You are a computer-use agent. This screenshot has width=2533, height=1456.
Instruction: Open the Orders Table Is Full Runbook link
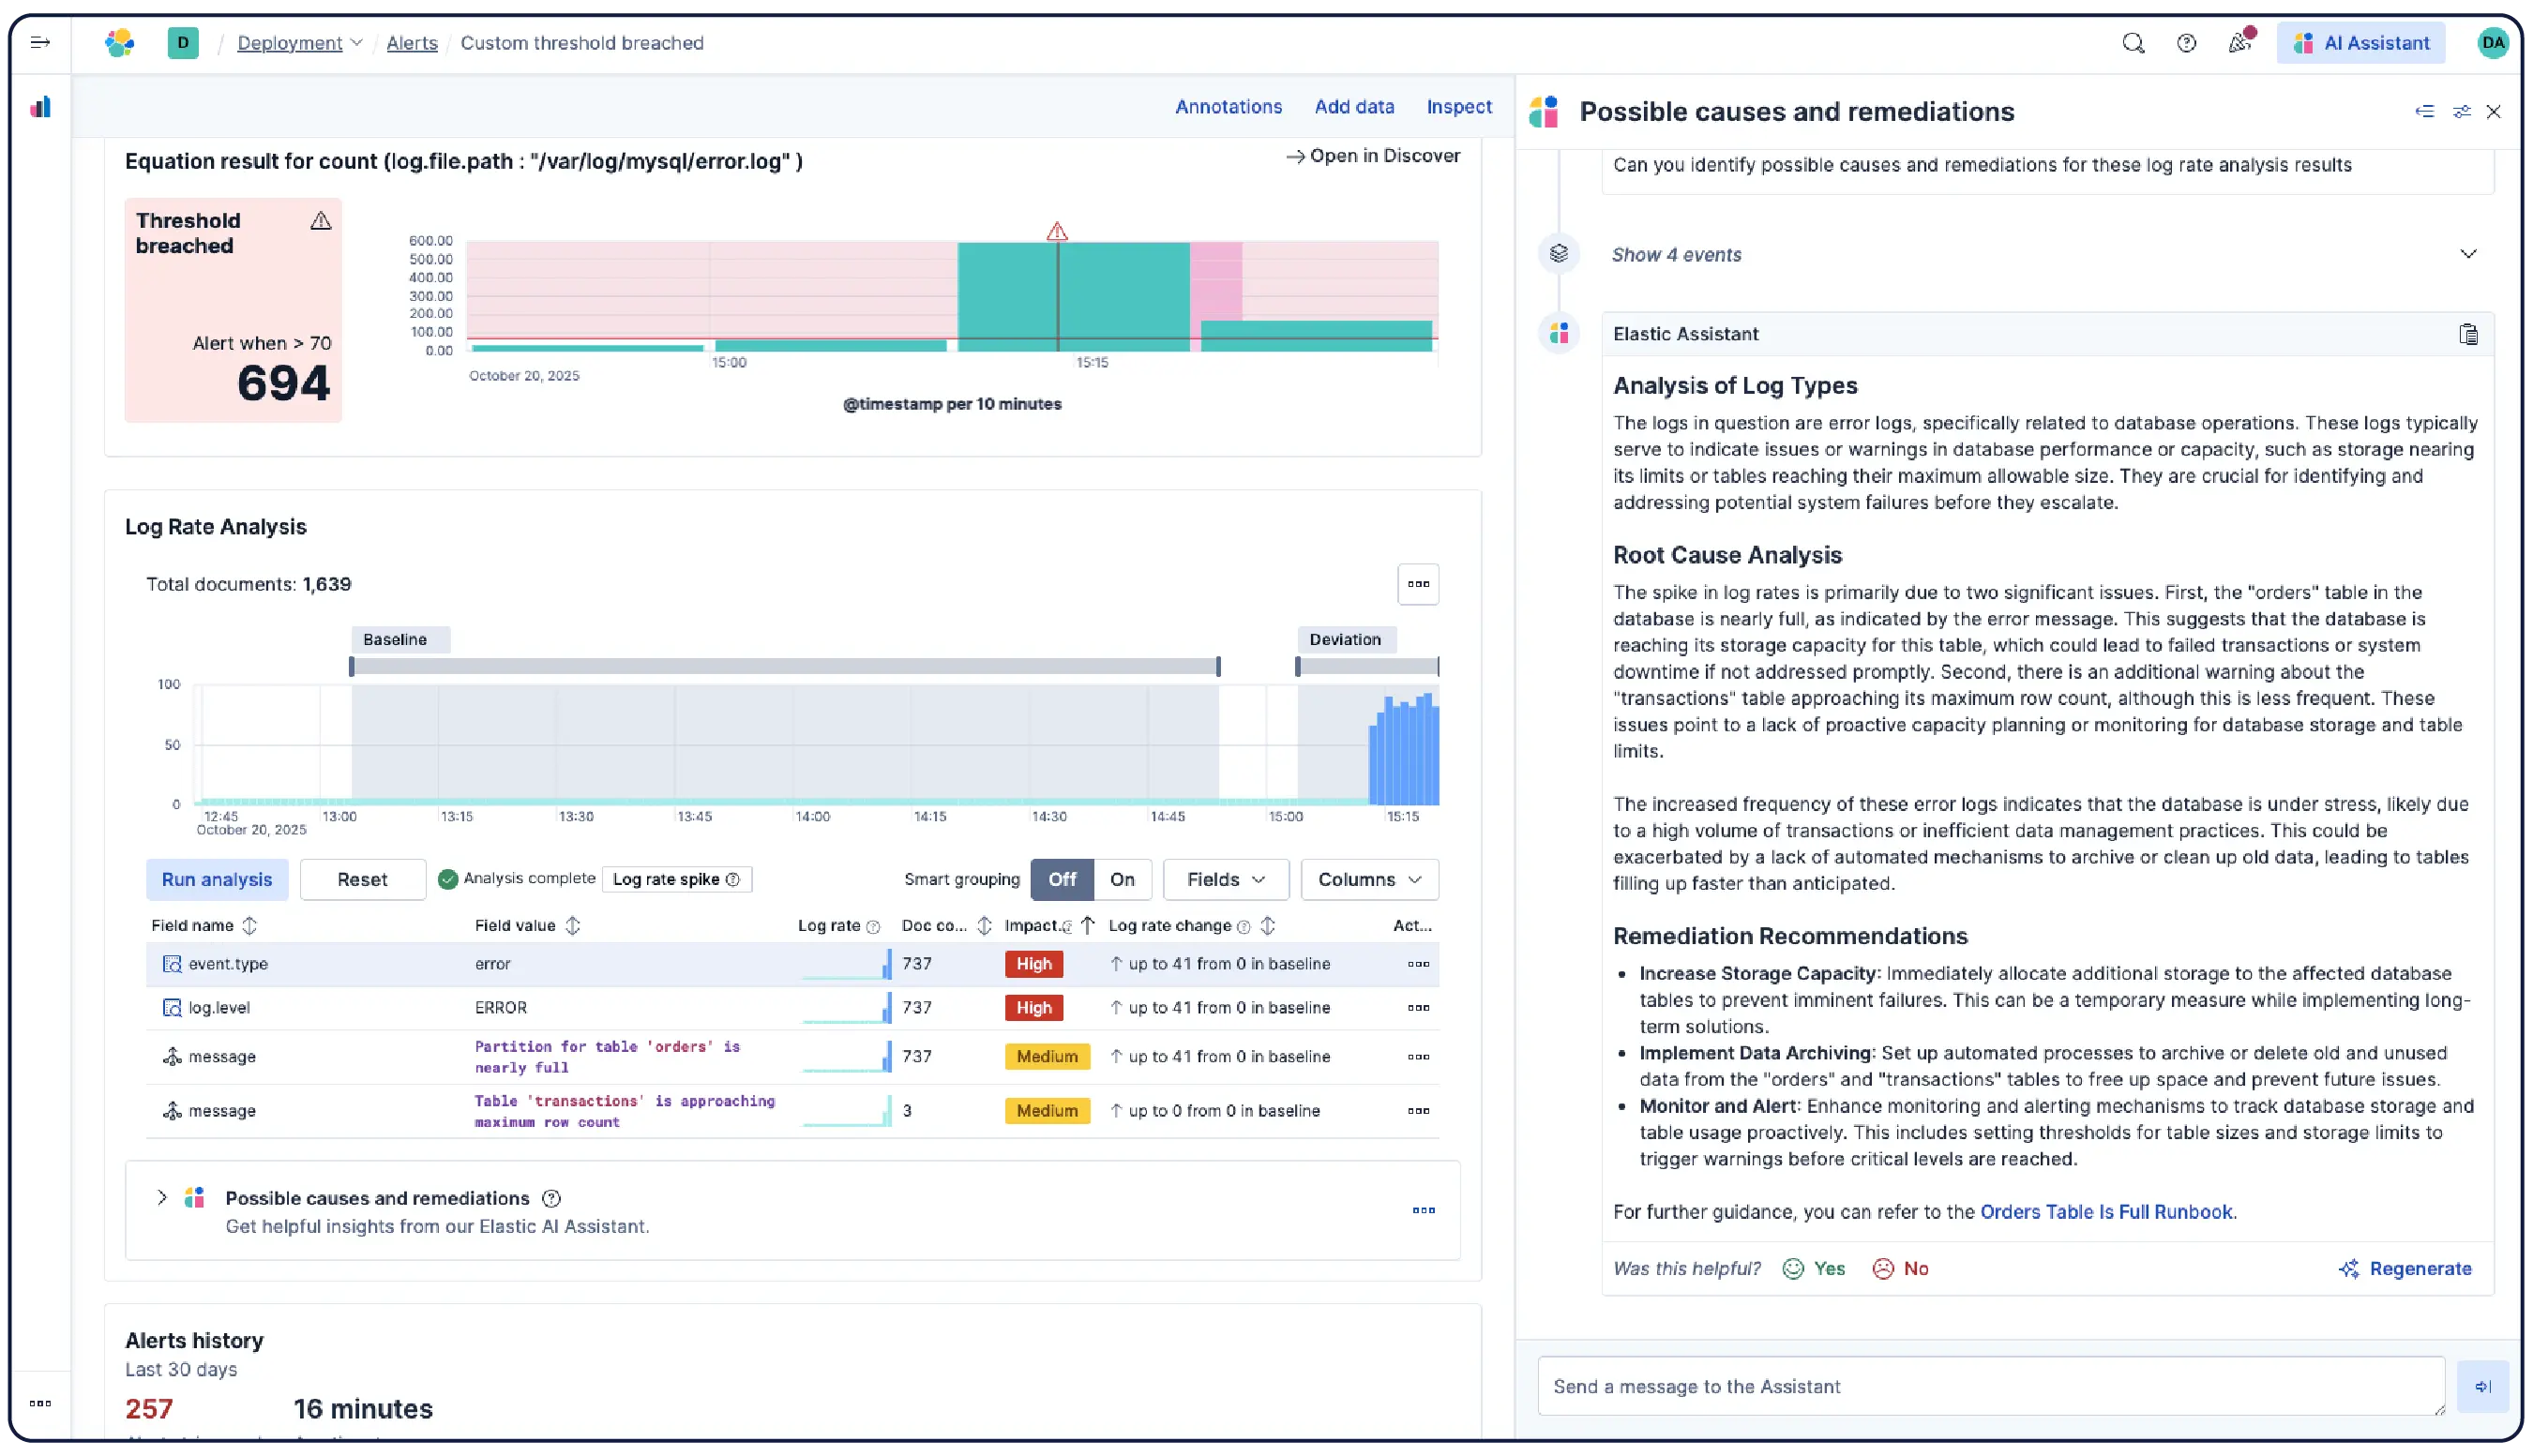point(2108,1211)
